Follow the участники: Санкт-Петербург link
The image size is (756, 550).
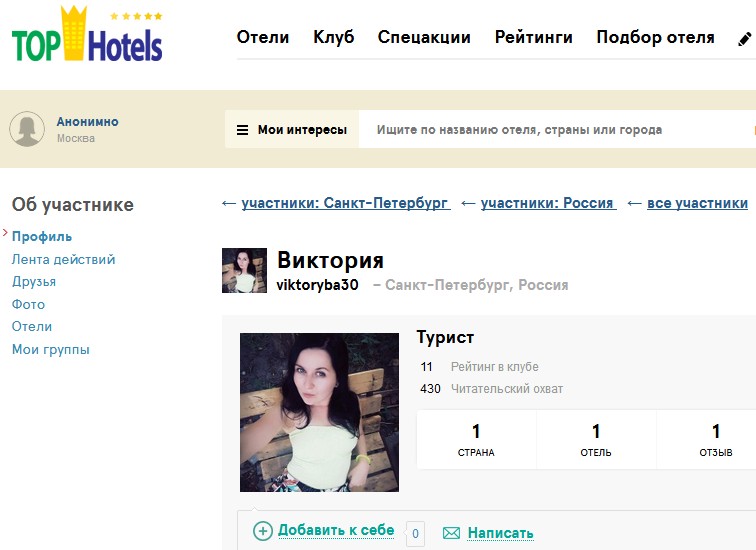(346, 203)
